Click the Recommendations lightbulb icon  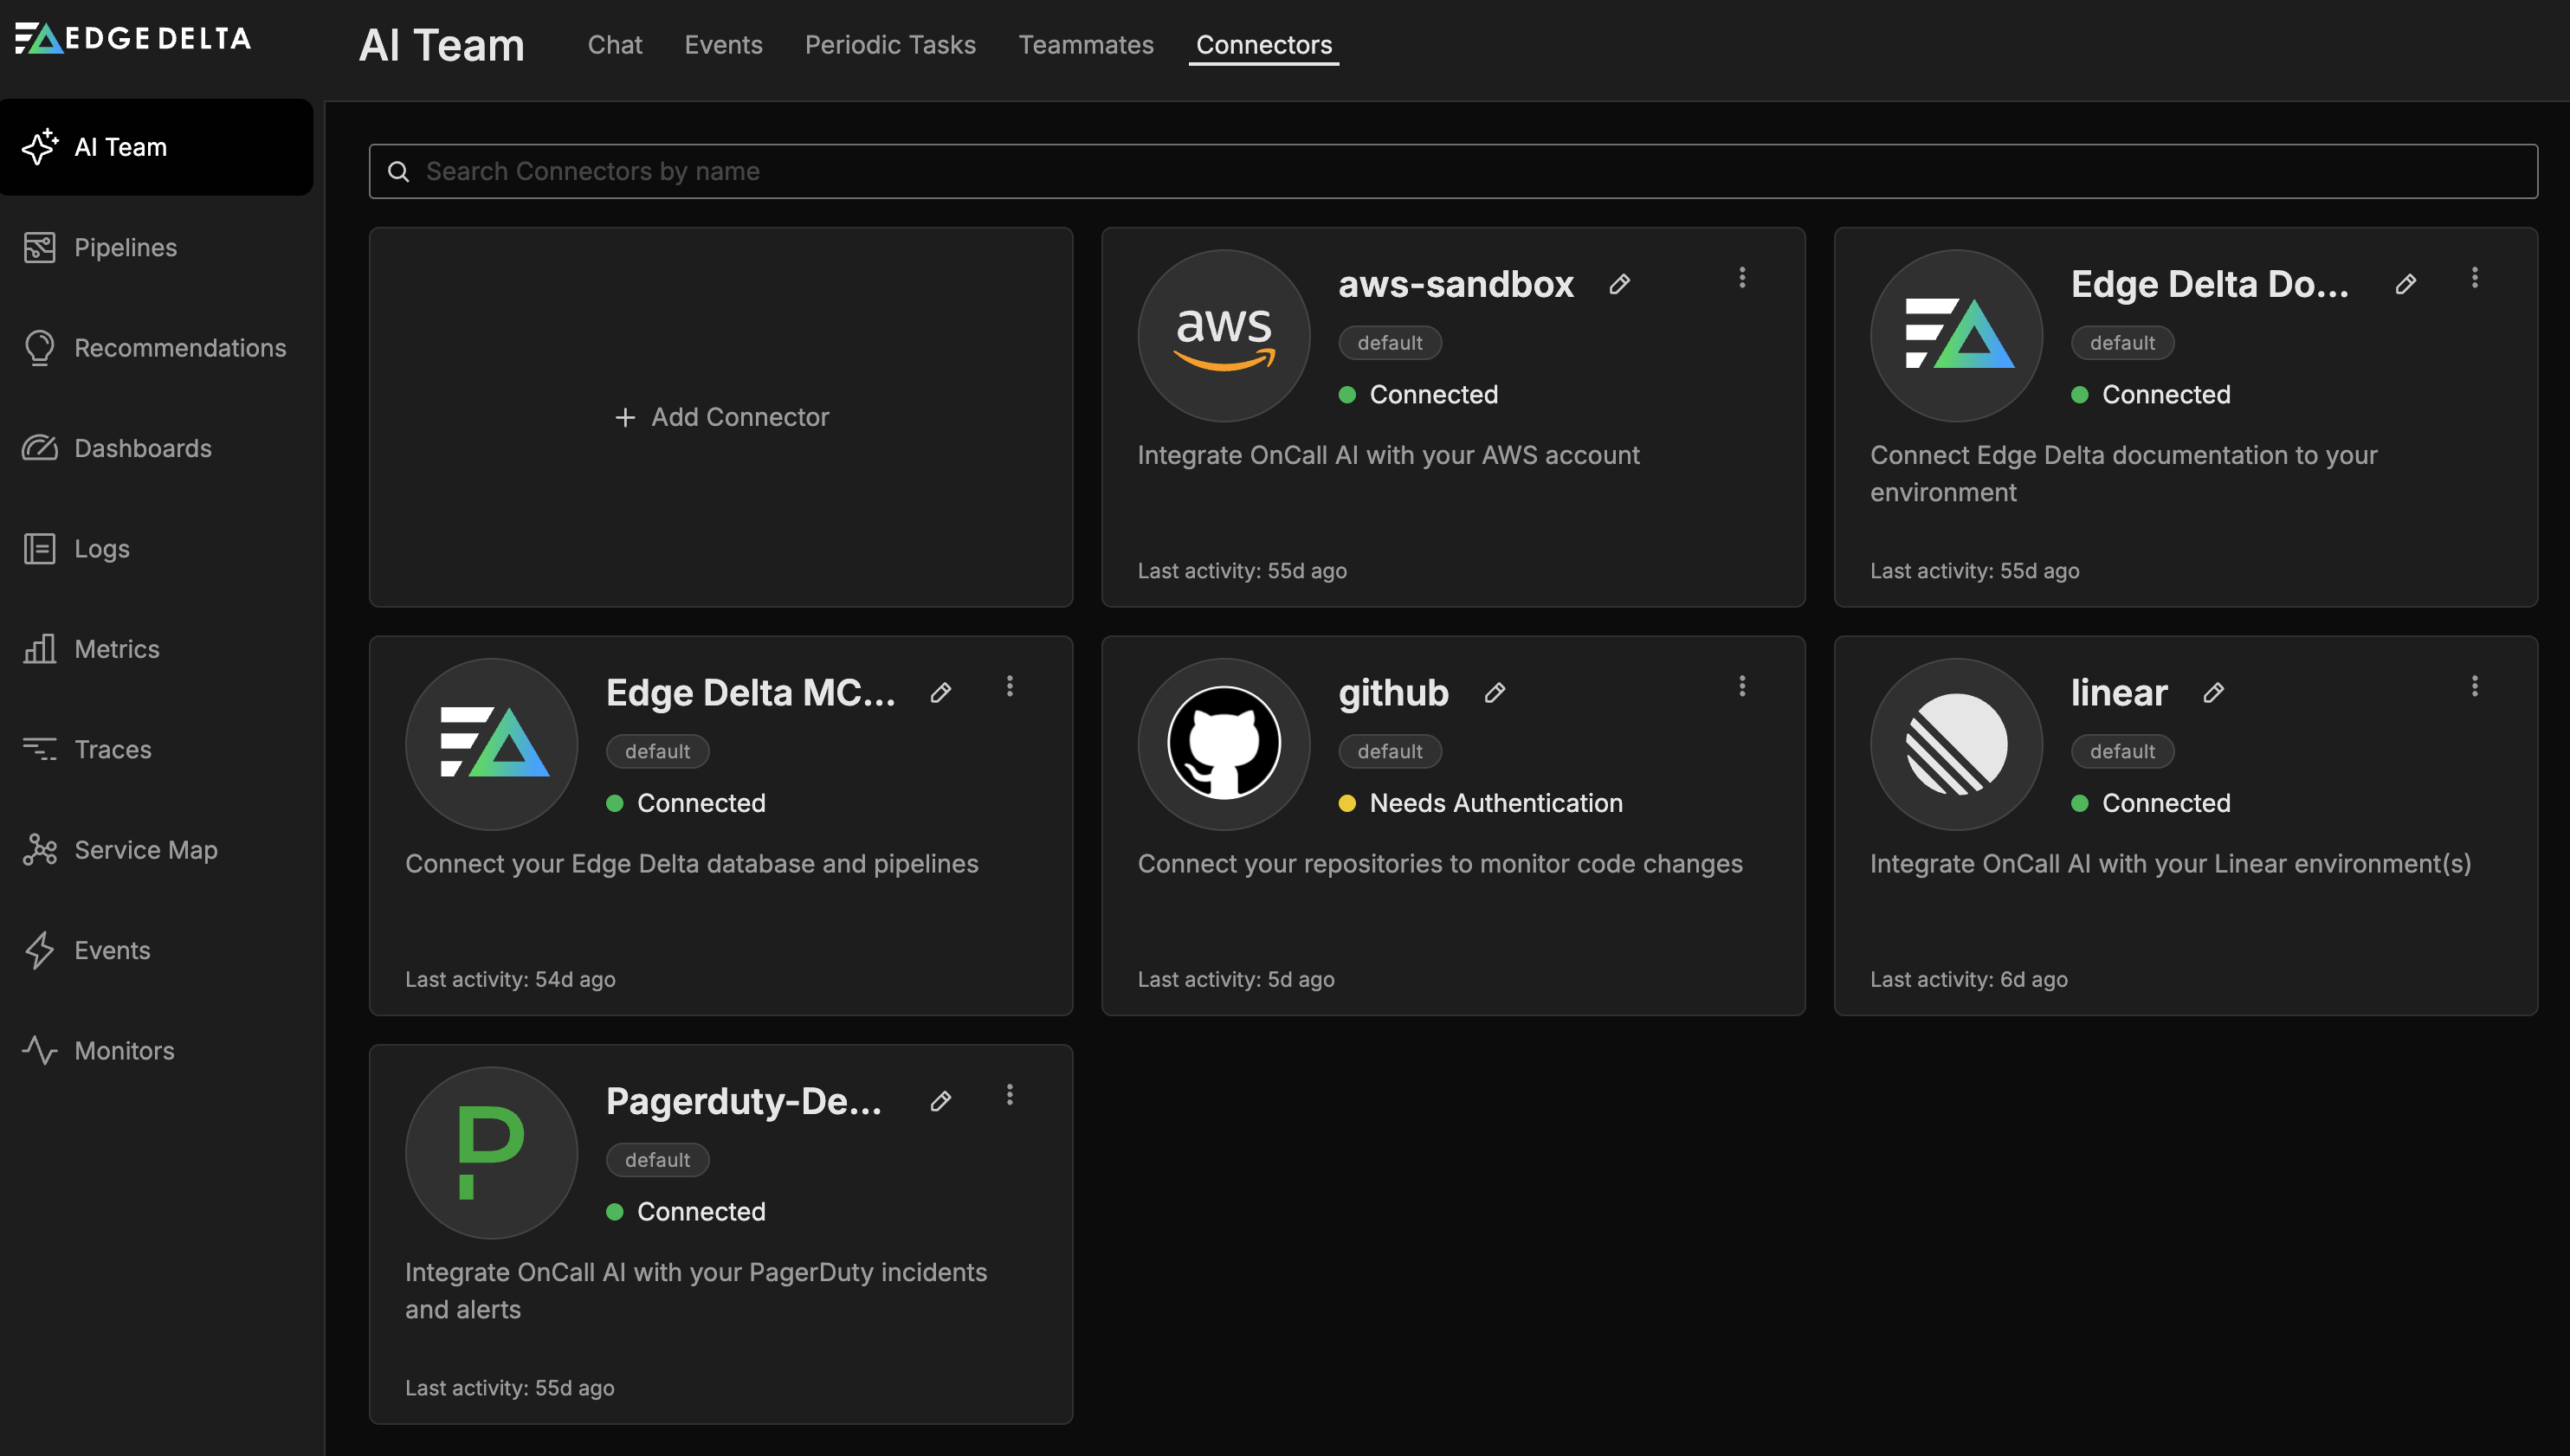(x=40, y=347)
